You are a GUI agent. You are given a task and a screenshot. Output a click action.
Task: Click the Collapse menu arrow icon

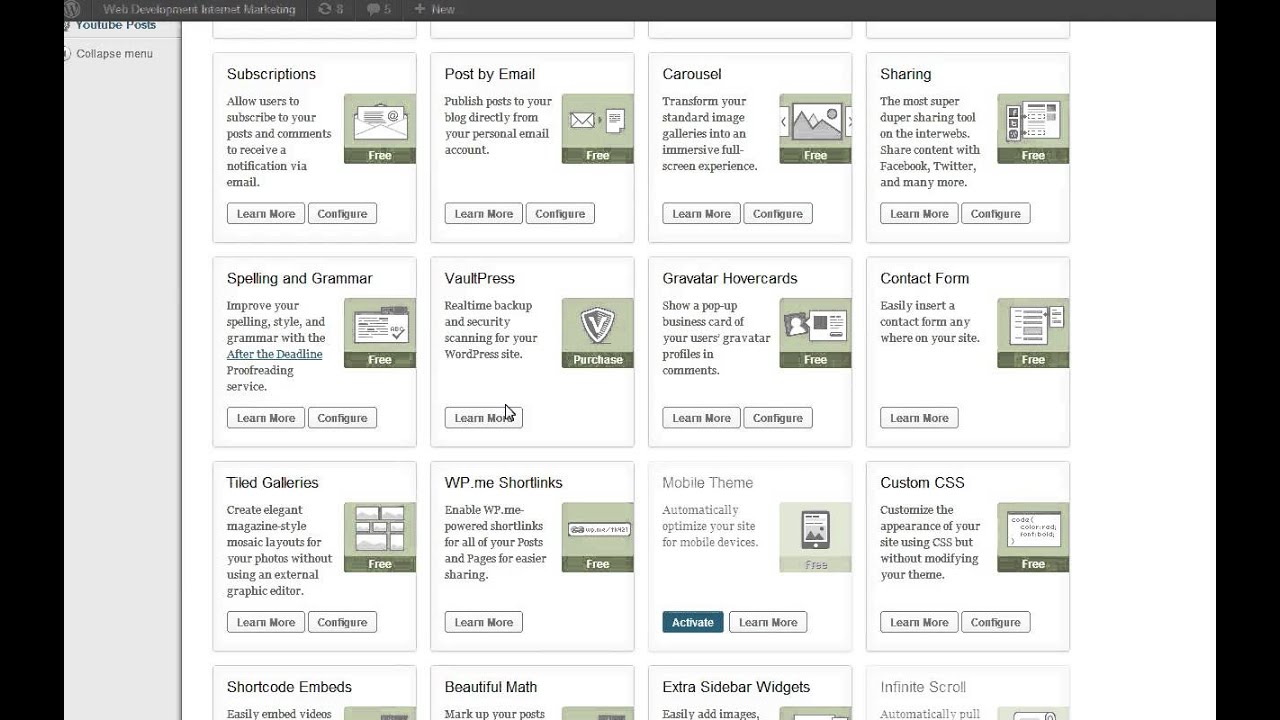(68, 54)
